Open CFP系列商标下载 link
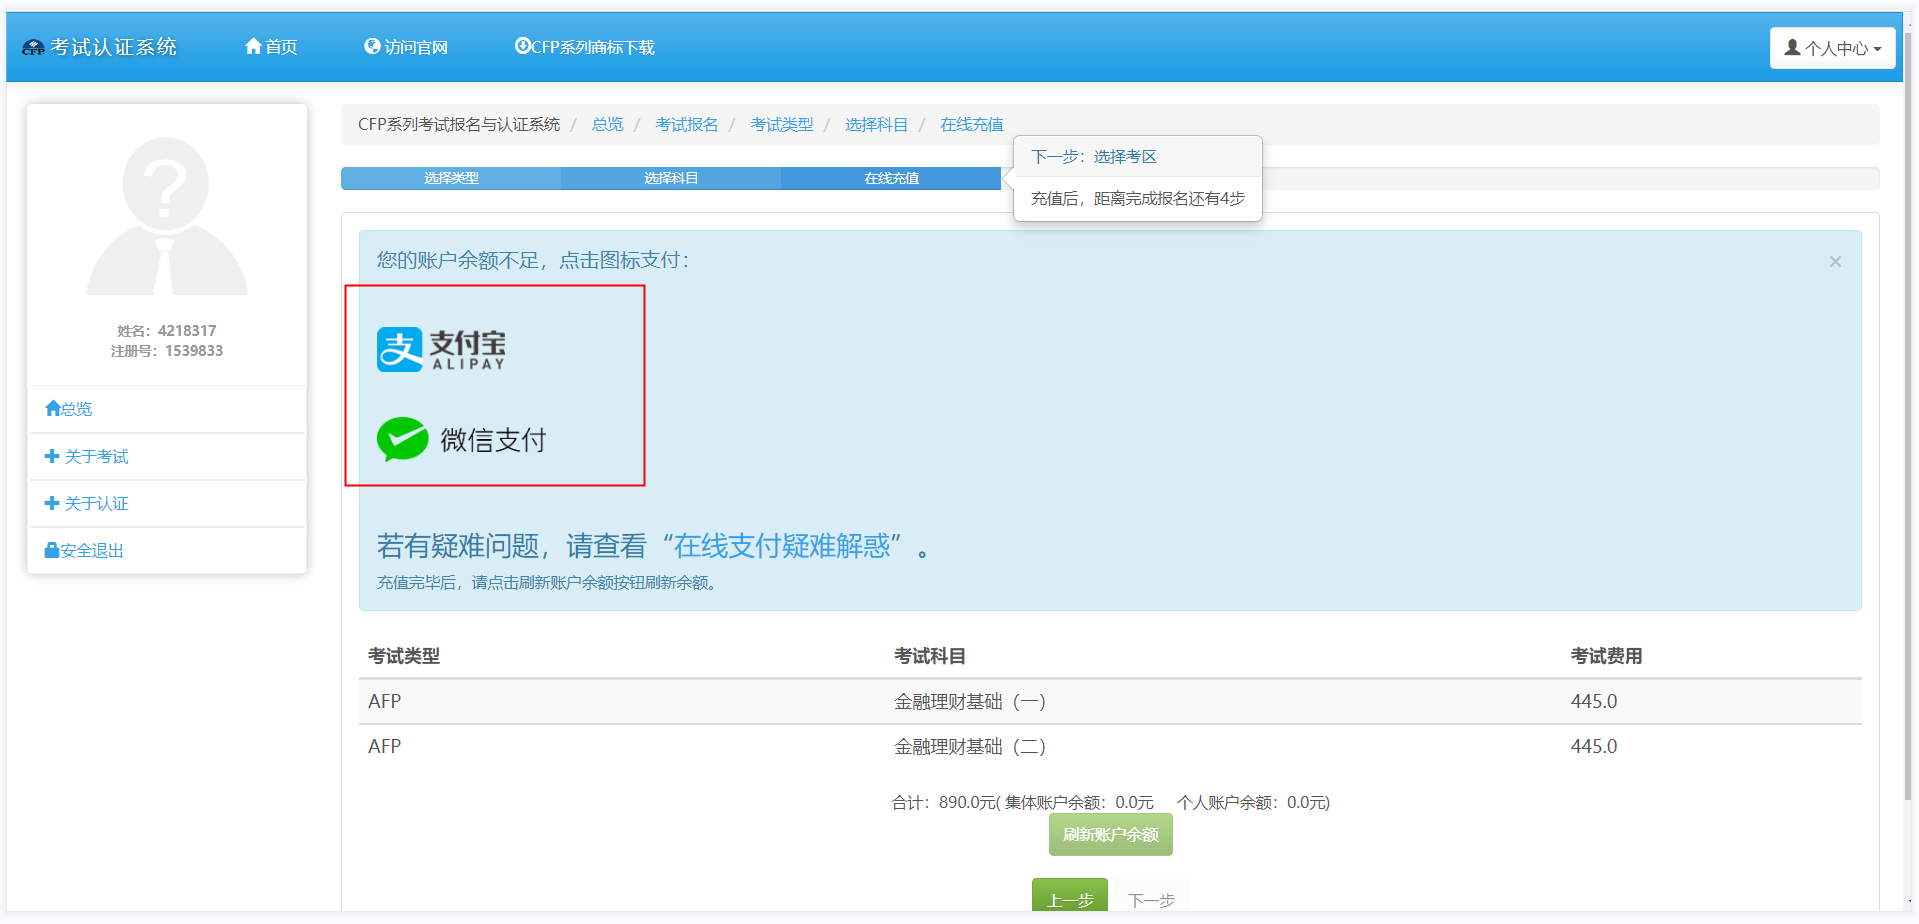1919x924 pixels. pyautogui.click(x=585, y=47)
